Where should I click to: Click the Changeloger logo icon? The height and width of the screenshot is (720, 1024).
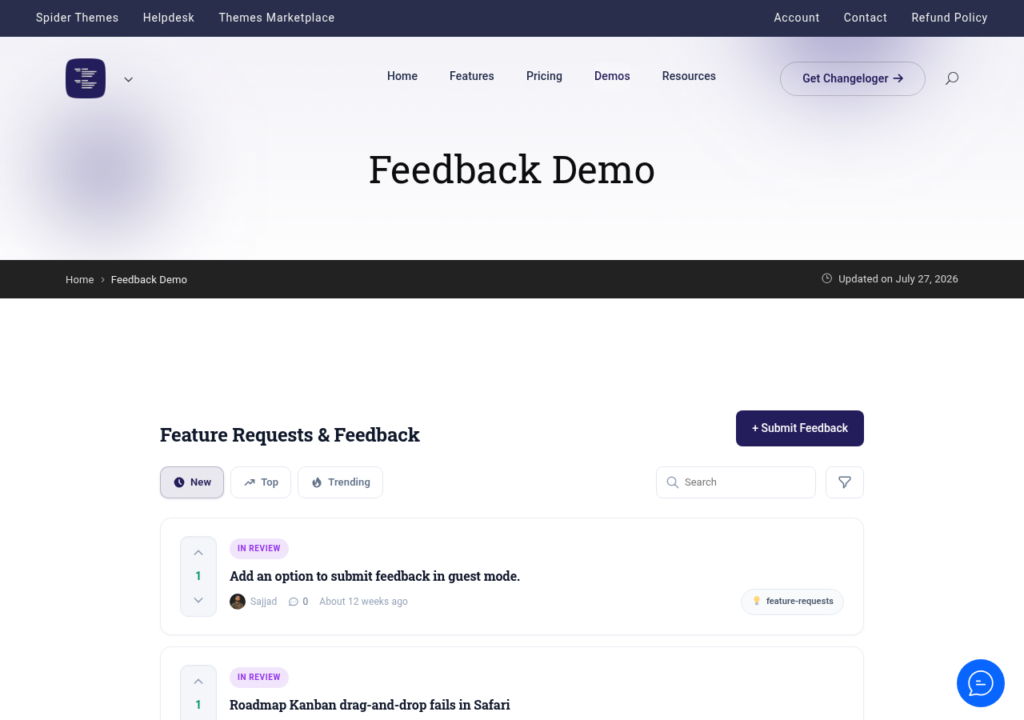click(x=86, y=78)
